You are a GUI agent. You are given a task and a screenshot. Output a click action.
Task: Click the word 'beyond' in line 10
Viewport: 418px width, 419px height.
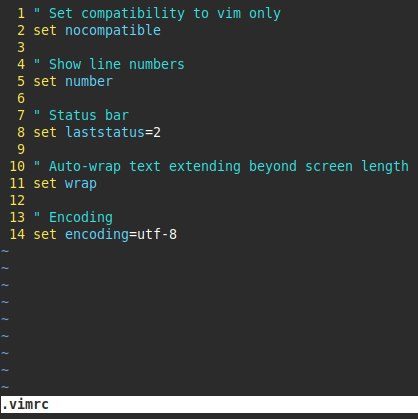(x=273, y=166)
